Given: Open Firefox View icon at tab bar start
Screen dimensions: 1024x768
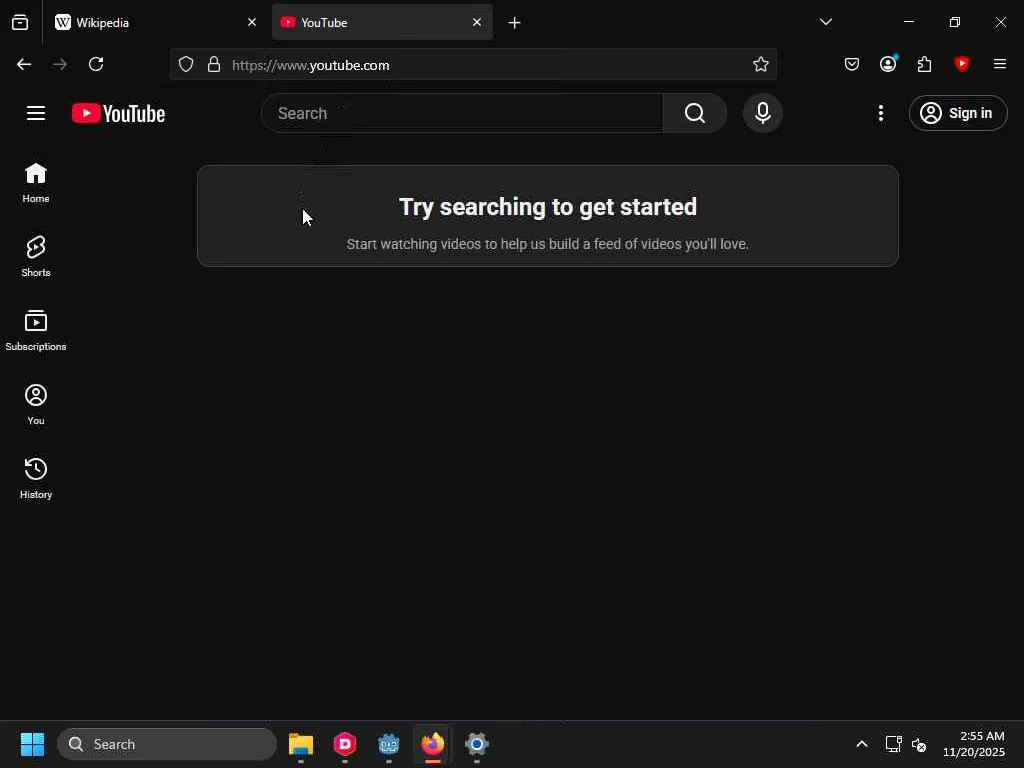Looking at the screenshot, I should pos(20,22).
